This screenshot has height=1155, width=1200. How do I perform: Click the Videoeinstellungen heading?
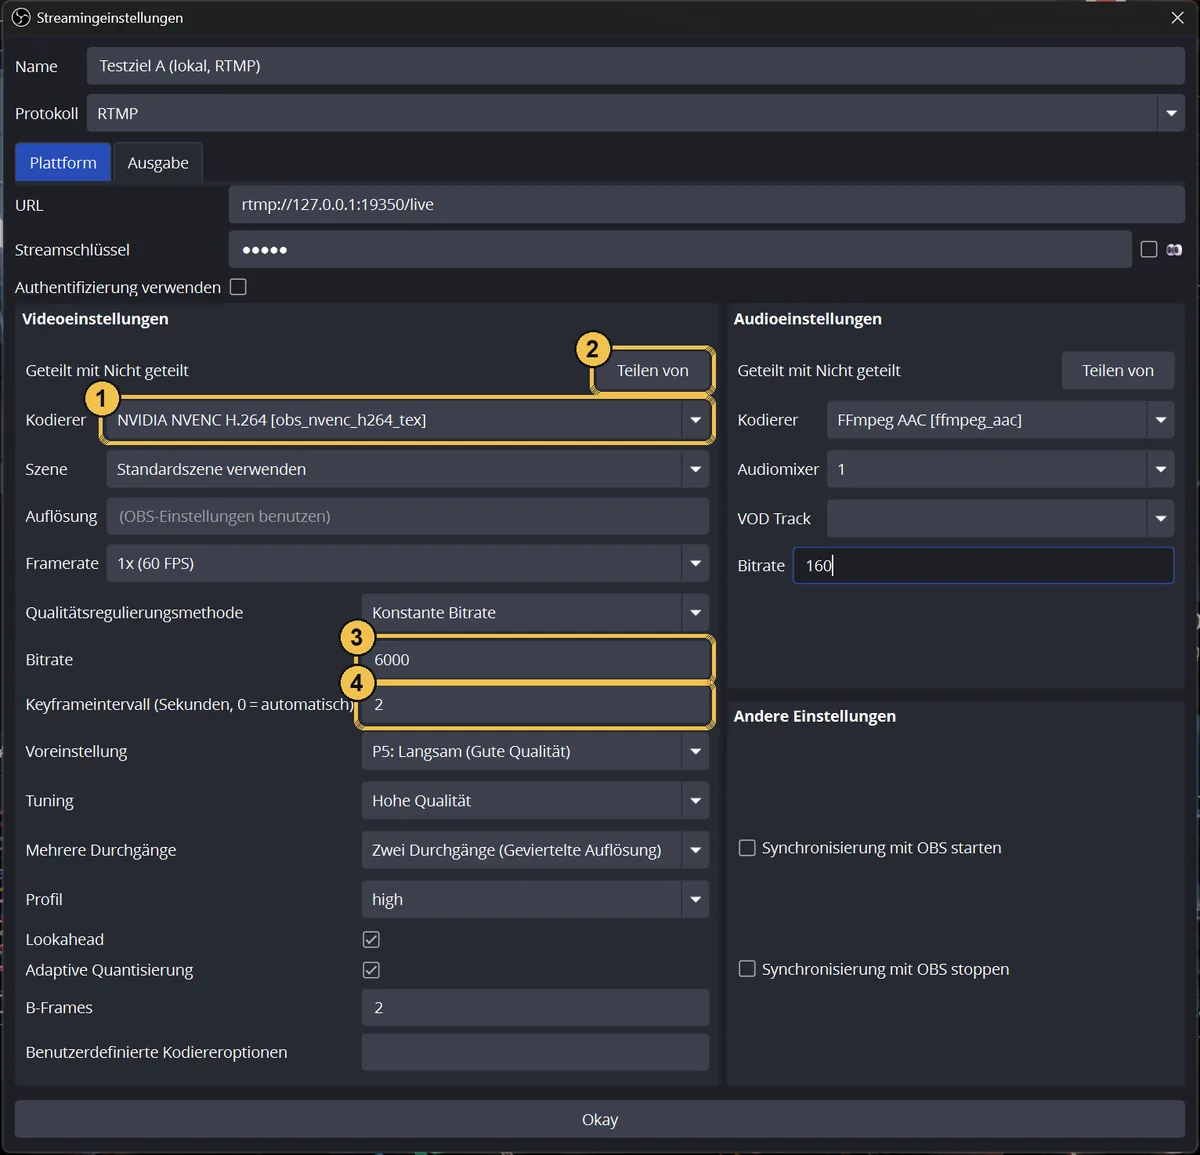tap(95, 319)
